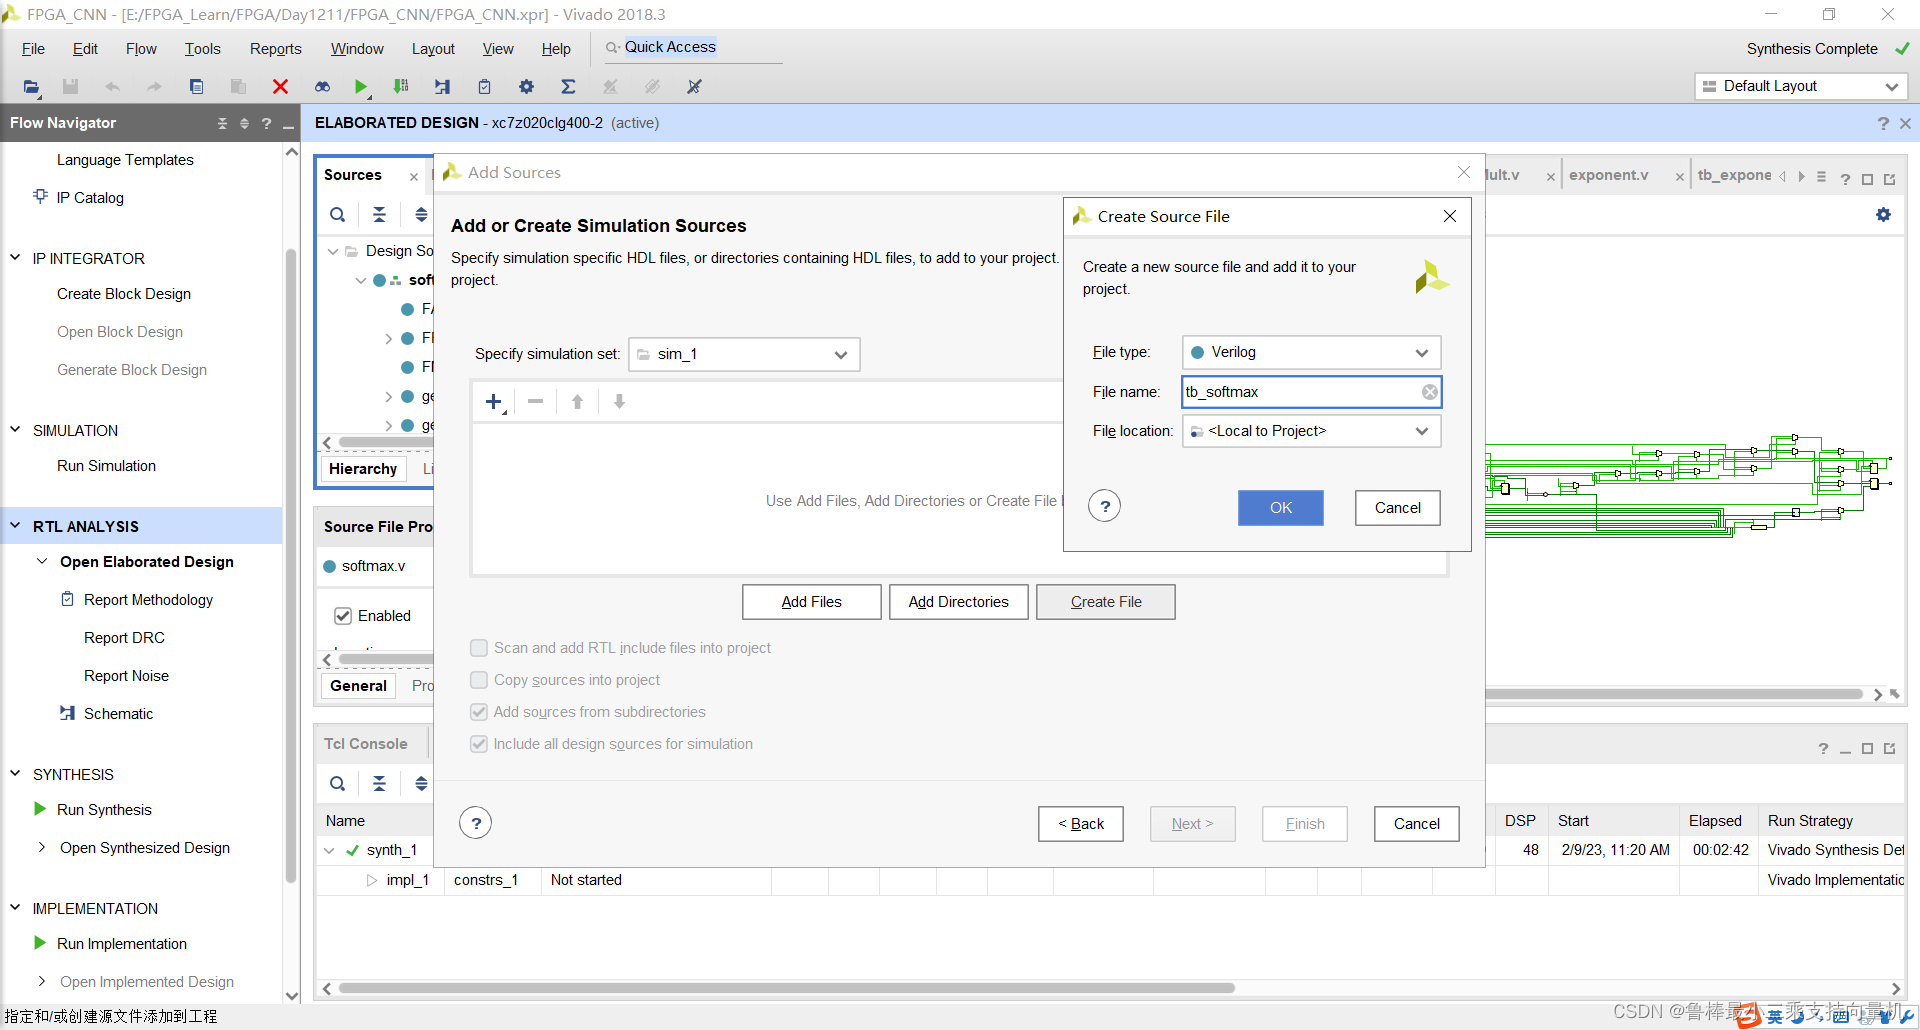The height and width of the screenshot is (1030, 1920).
Task: Click the Copy toolbar icon
Action: 196,87
